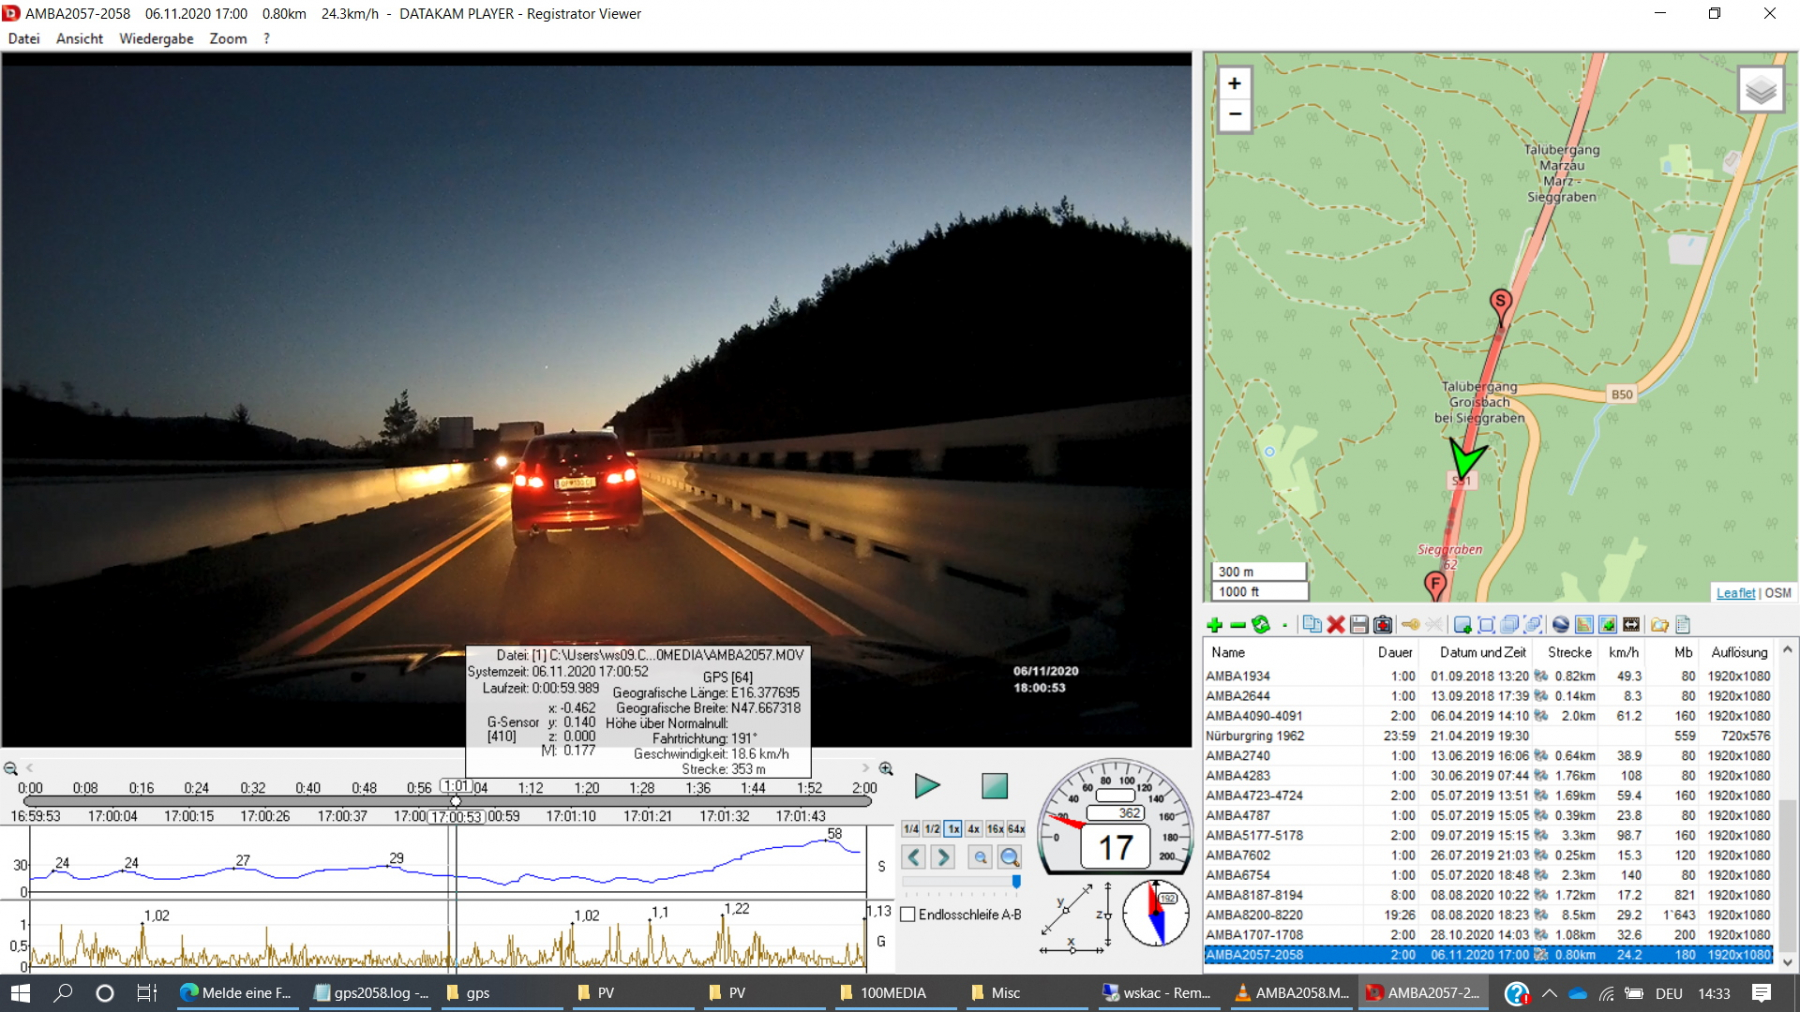This screenshot has height=1012, width=1800.
Task: Set playback speed to 1/2
Action: coord(932,829)
